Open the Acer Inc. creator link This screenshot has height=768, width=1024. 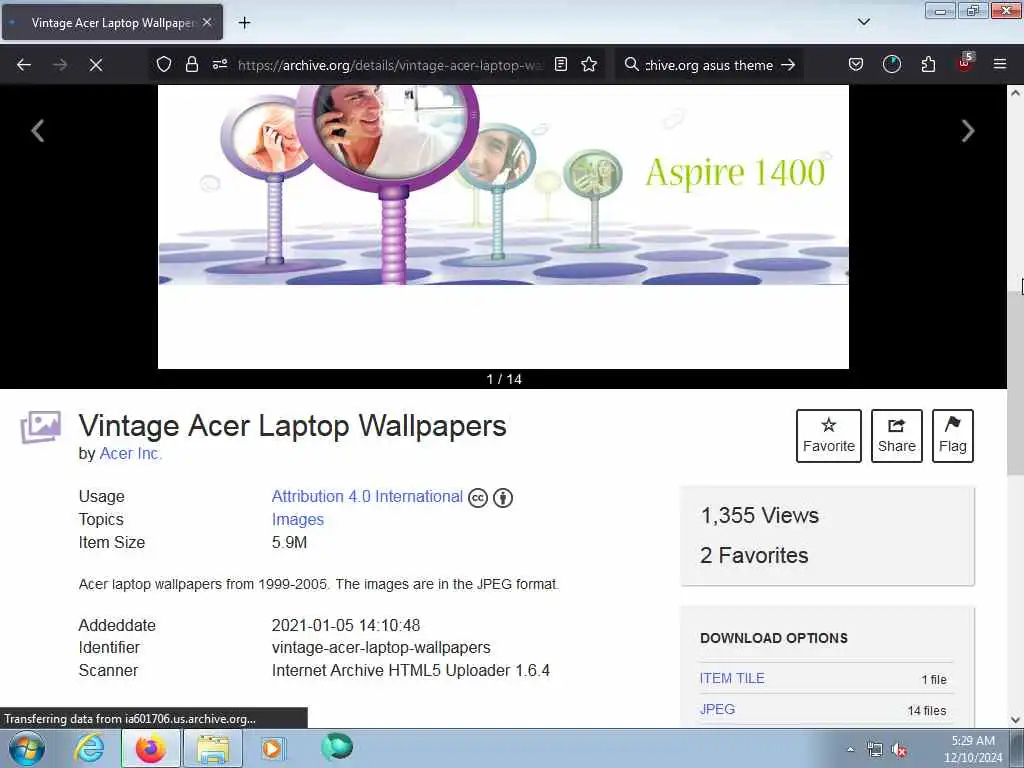click(130, 453)
